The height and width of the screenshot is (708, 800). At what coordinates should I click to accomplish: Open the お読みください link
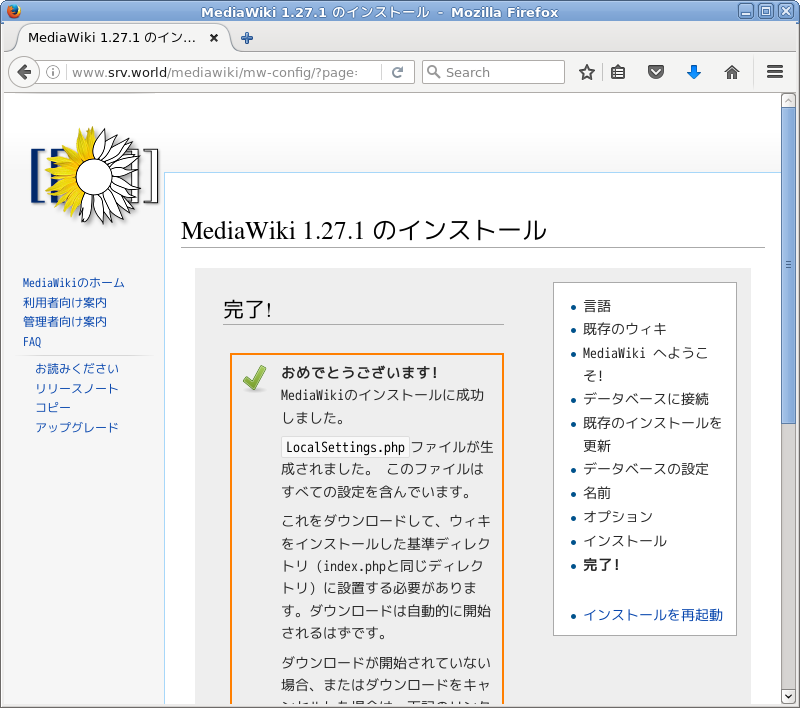coord(77,368)
